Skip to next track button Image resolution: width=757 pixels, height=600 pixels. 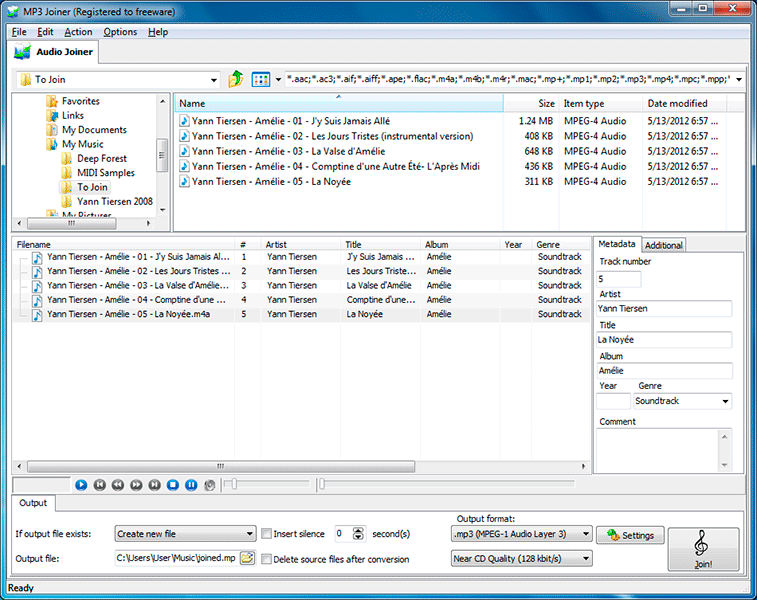click(154, 485)
